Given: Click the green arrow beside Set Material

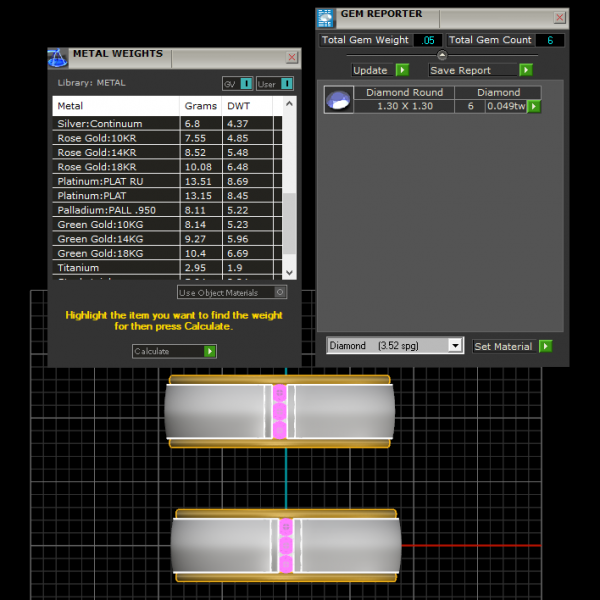Looking at the screenshot, I should point(545,346).
